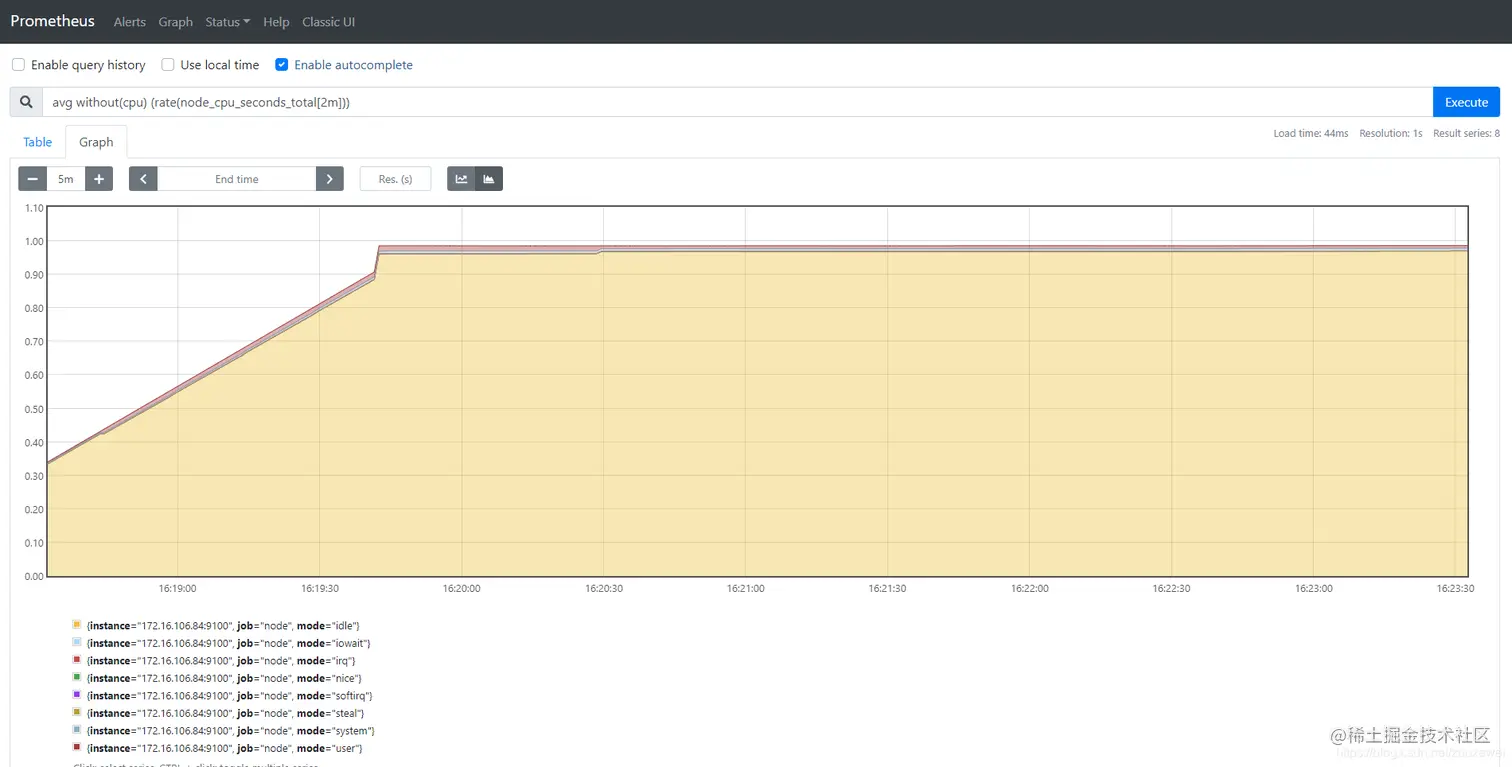1512x767 pixels.
Task: Uncheck the Enable autocomplete checkbox
Action: [x=282, y=65]
